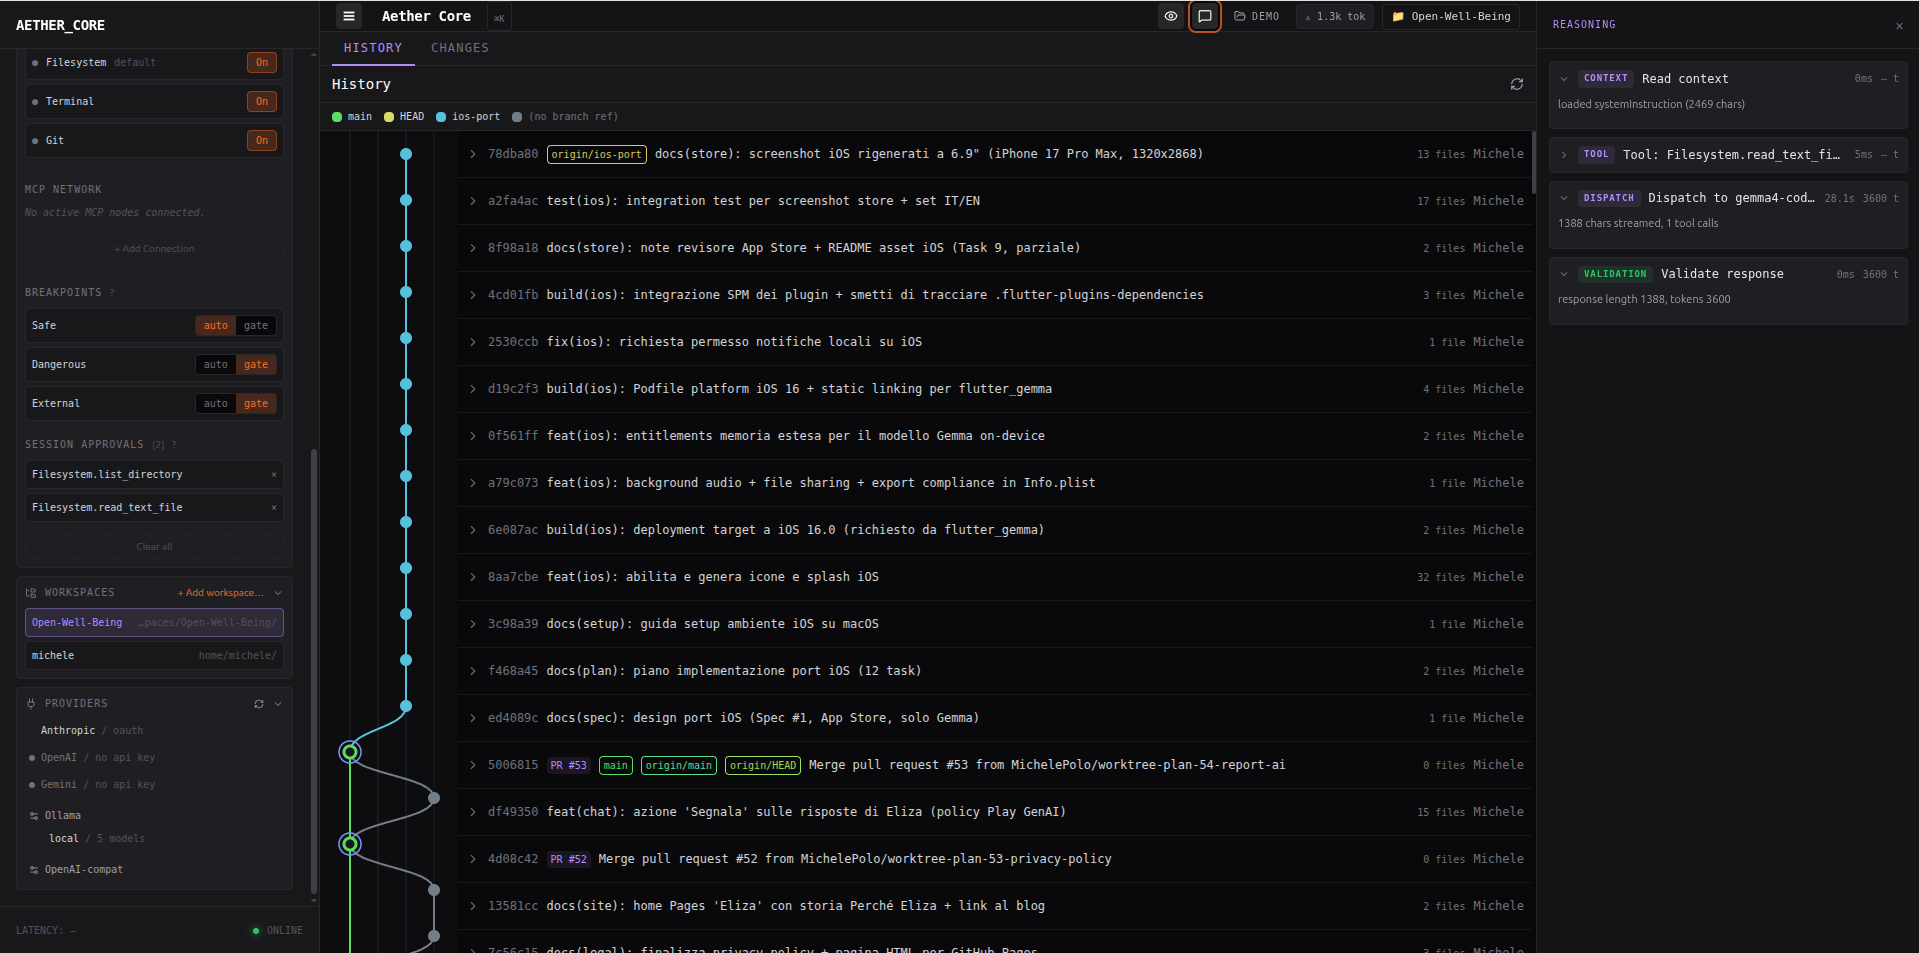Remove Filesystem.list_directory session approval
The width and height of the screenshot is (1919, 953).
click(x=273, y=475)
